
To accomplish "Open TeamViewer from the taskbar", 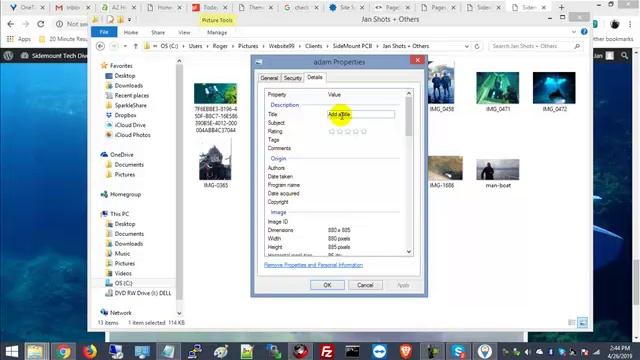I will click(x=379, y=351).
